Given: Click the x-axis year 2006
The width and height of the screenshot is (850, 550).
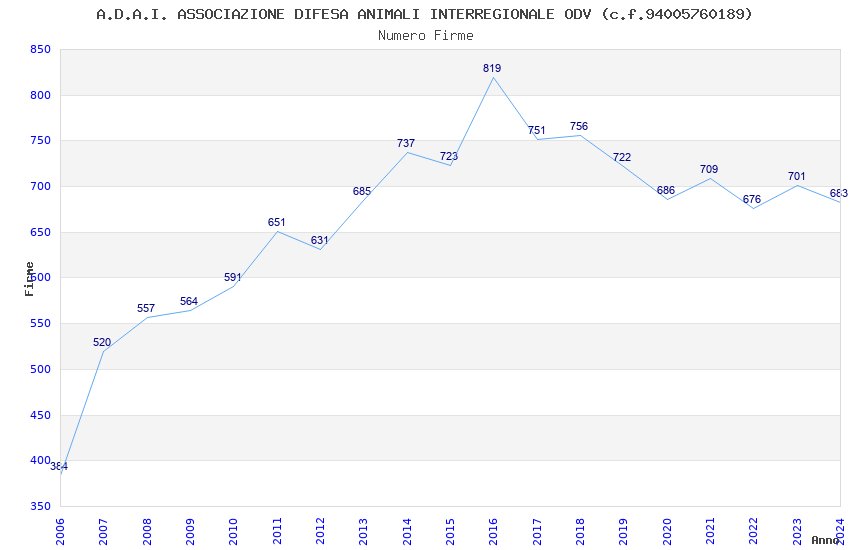Looking at the screenshot, I should [60, 531].
